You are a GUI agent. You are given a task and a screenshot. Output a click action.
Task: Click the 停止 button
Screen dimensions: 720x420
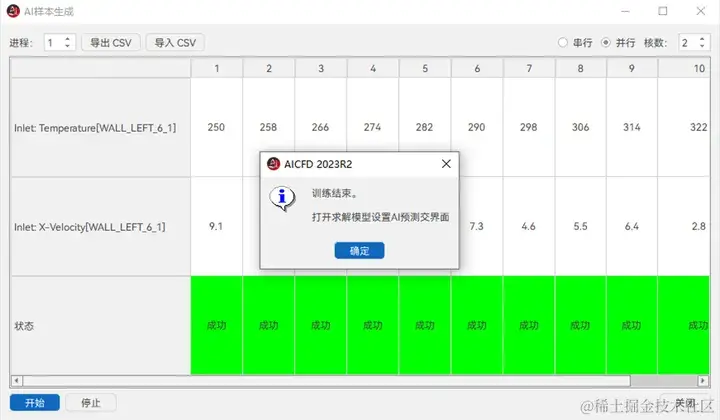pos(90,403)
